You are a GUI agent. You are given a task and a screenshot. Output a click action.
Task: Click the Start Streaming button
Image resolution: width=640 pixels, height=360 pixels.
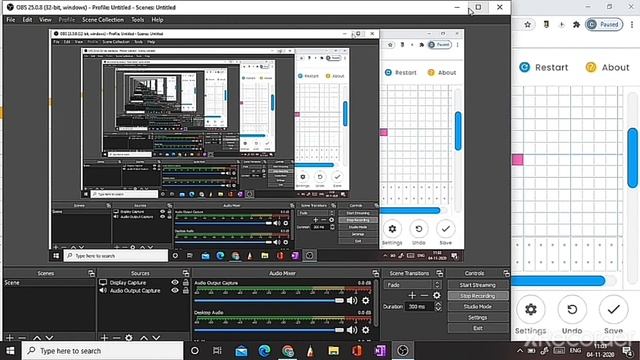coord(478,285)
